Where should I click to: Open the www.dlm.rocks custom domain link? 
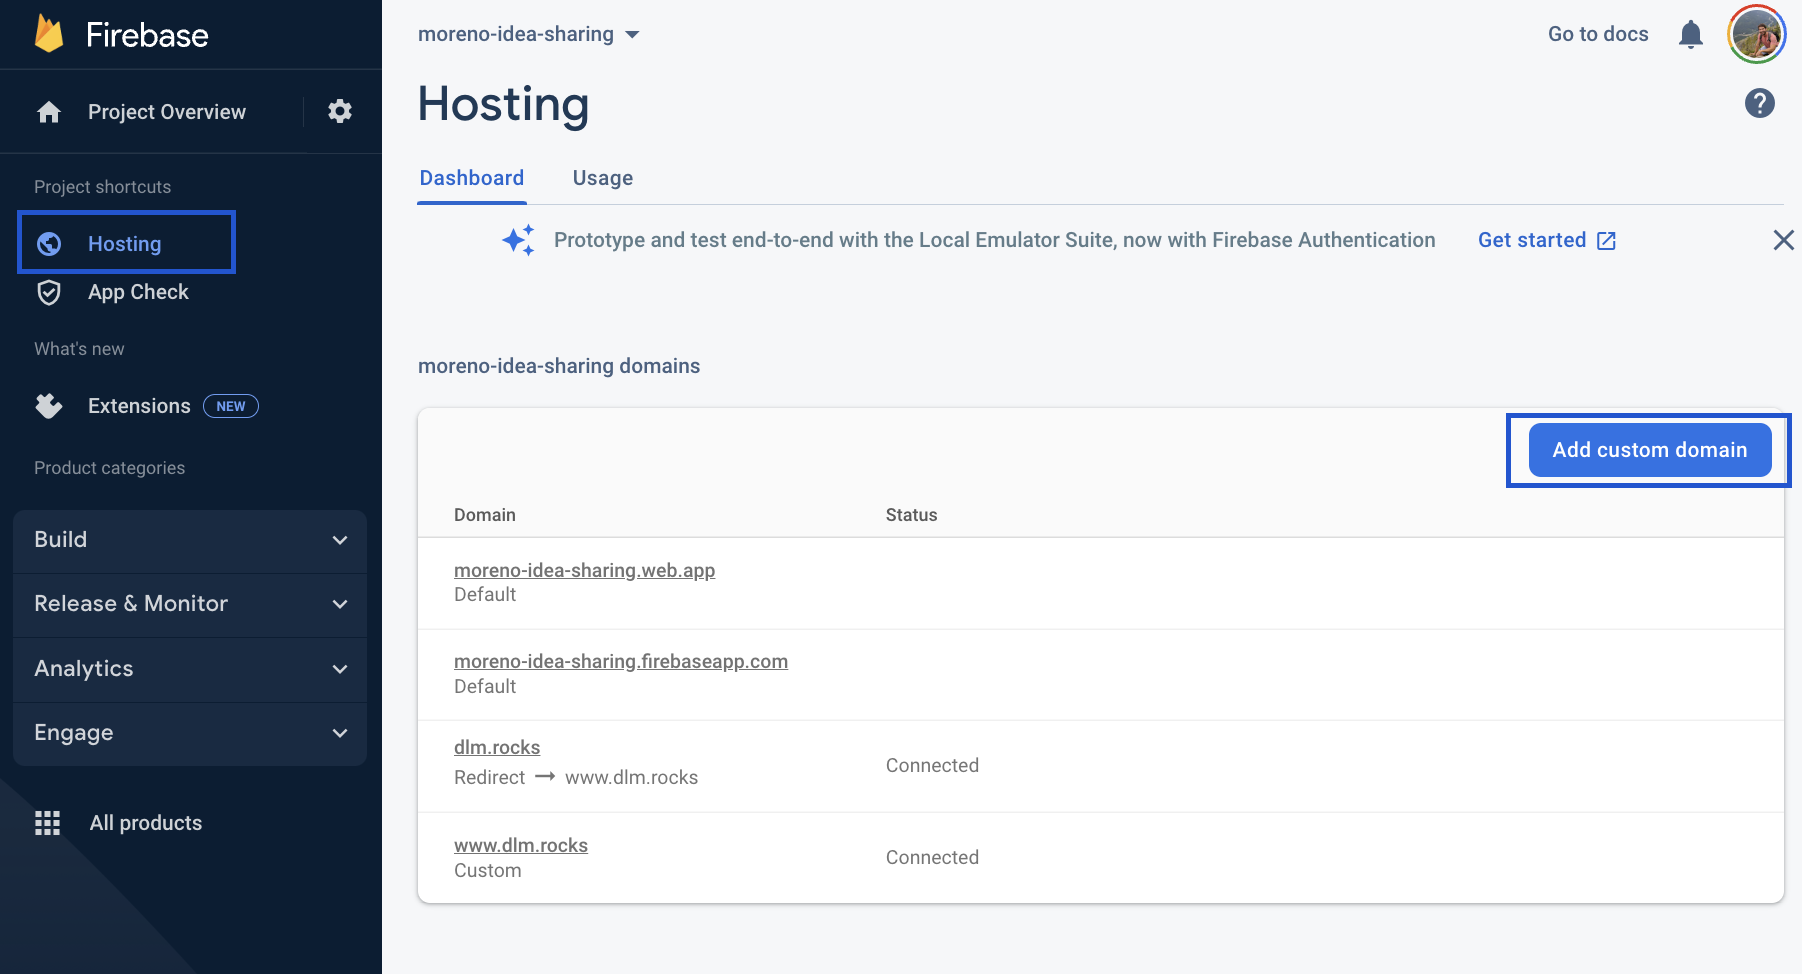521,845
